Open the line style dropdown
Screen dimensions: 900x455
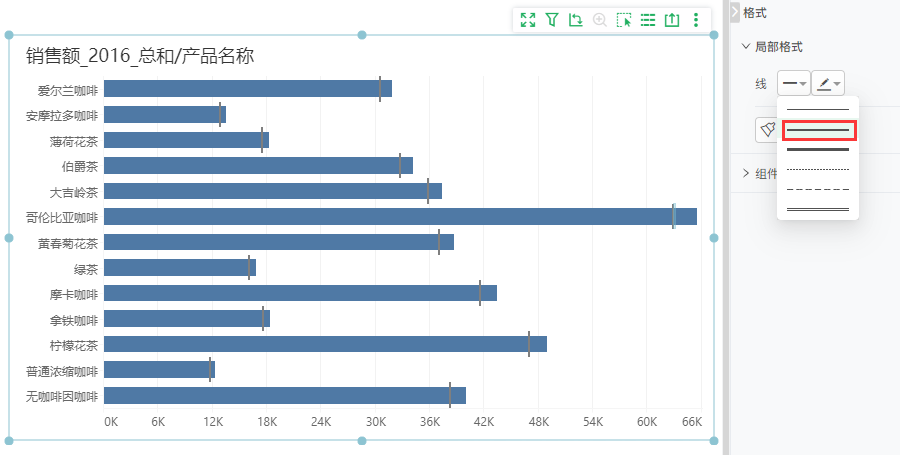(794, 84)
